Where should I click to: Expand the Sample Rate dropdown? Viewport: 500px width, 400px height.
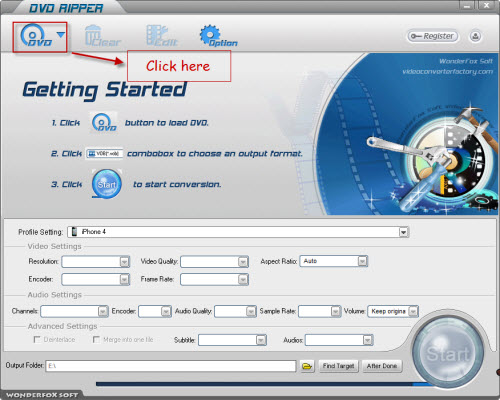coord(335,311)
